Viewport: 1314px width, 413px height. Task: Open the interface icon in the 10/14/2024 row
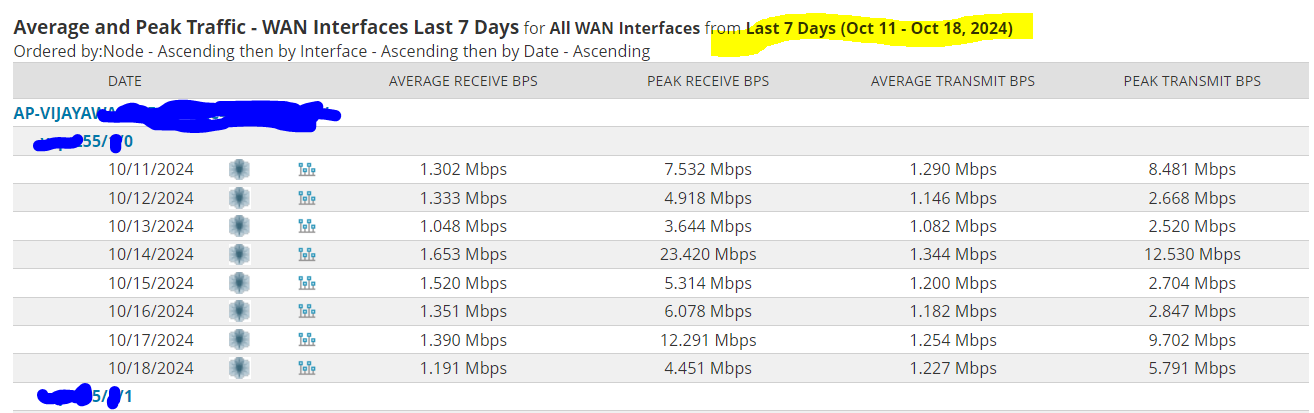pyautogui.click(x=307, y=255)
